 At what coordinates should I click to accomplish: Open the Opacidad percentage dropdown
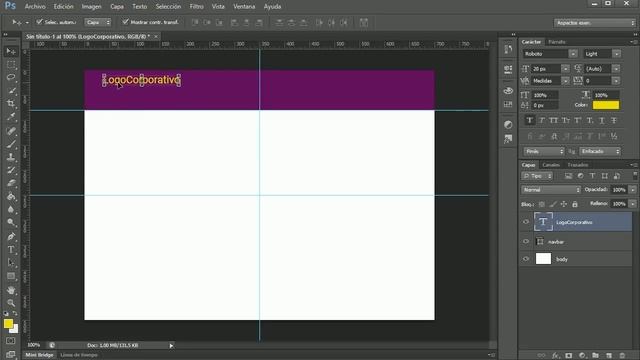633,190
